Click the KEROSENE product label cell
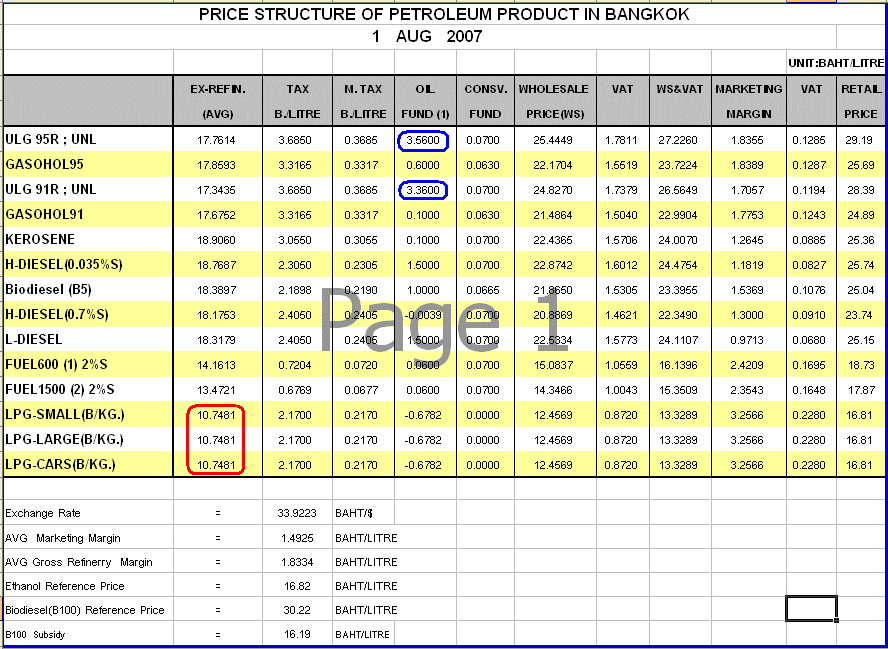The width and height of the screenshot is (888, 649). tap(40, 240)
